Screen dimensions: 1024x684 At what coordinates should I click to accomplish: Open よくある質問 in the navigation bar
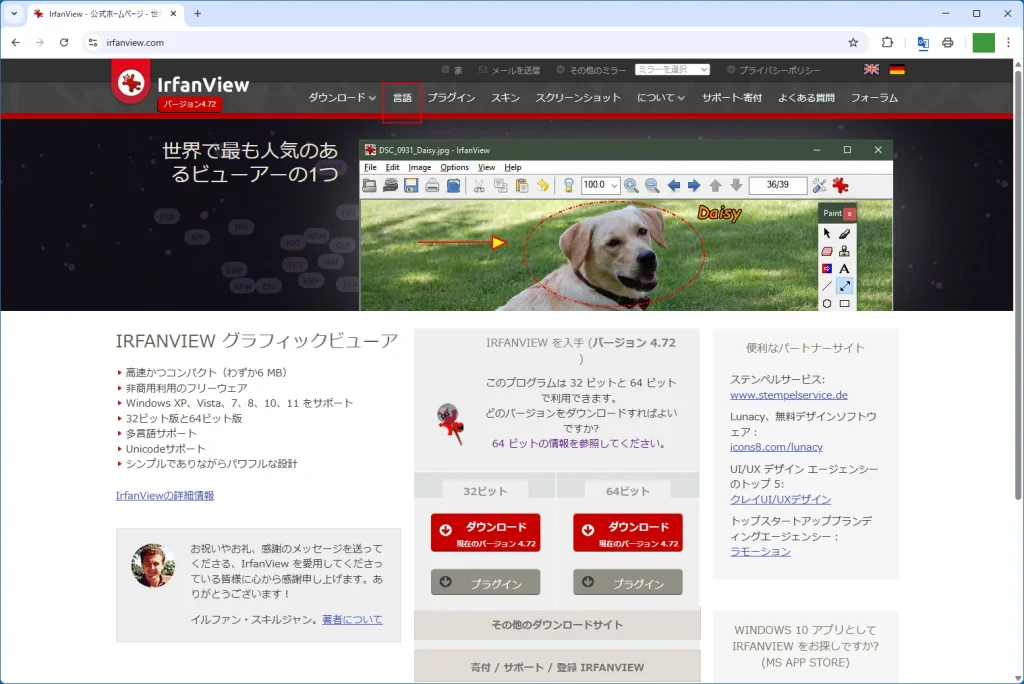point(806,97)
